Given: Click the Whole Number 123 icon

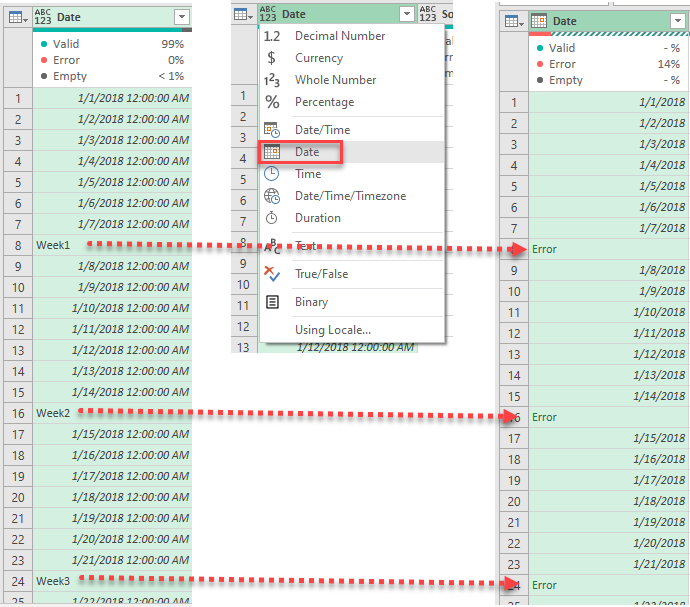Looking at the screenshot, I should coord(271,80).
